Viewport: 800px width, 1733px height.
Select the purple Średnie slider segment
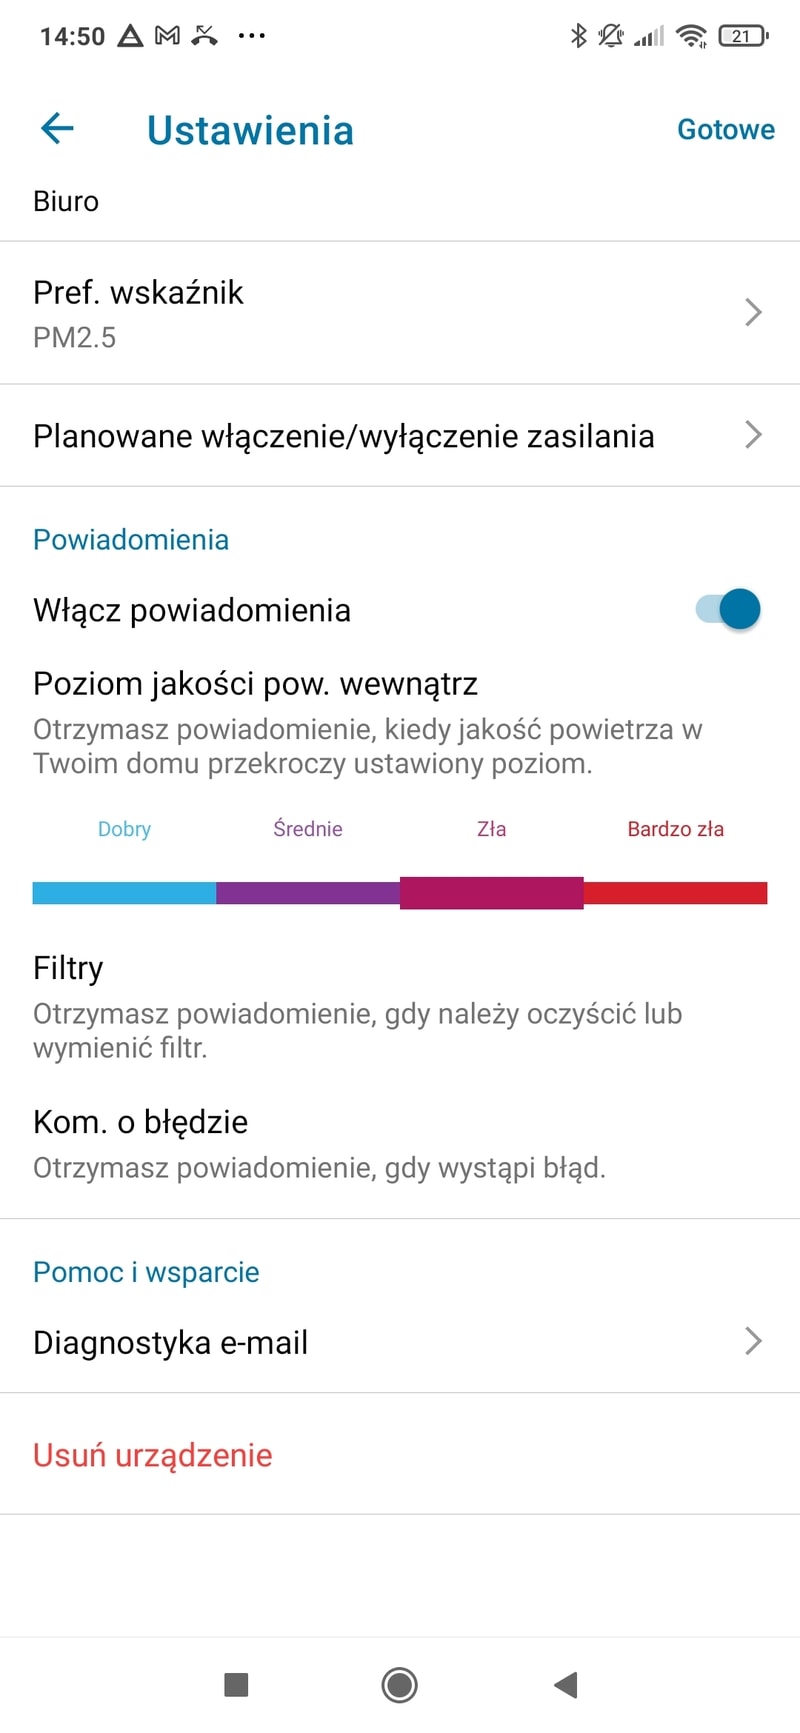tap(308, 892)
